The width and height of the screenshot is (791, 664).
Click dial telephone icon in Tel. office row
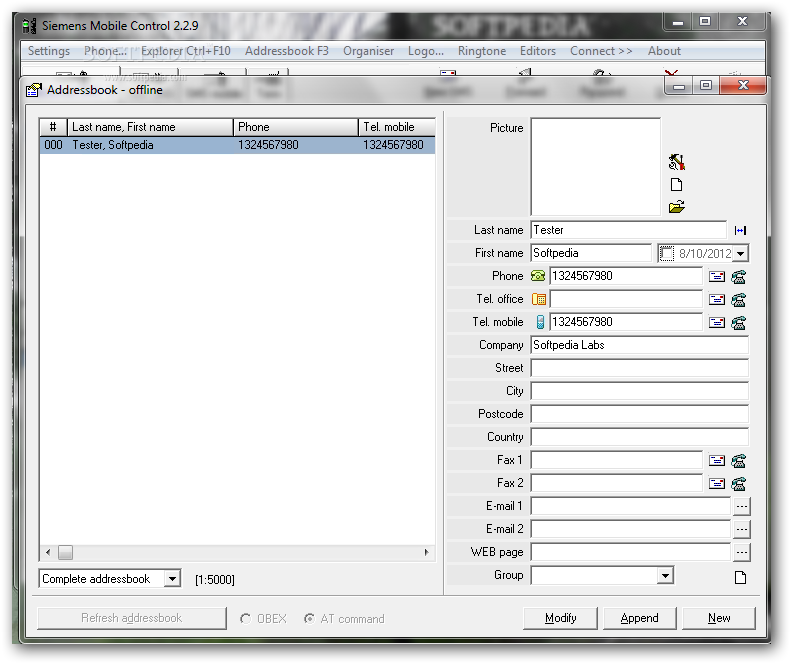click(x=739, y=300)
